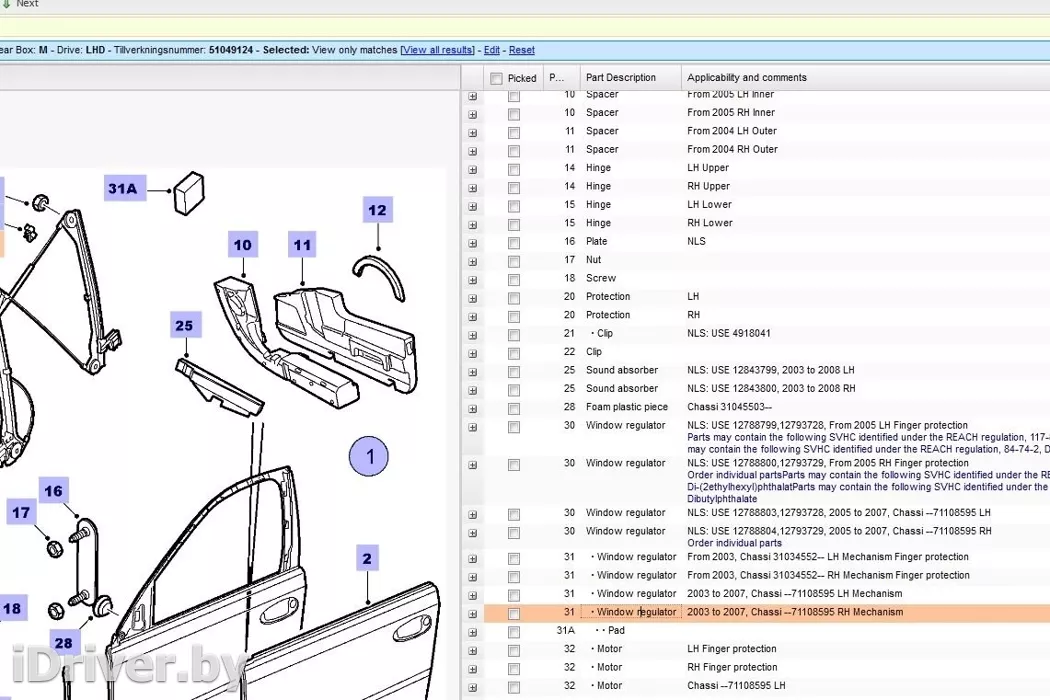1050x700 pixels.
Task: Tick the Picked header checkbox
Action: pos(496,78)
